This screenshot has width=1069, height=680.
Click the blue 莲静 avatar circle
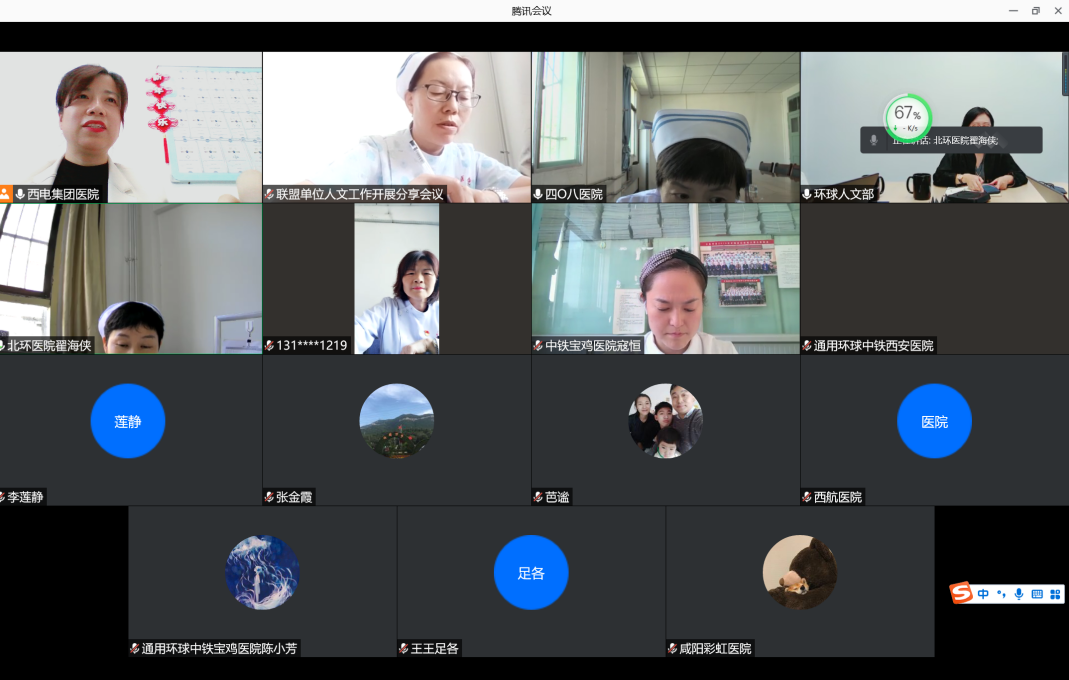click(128, 421)
